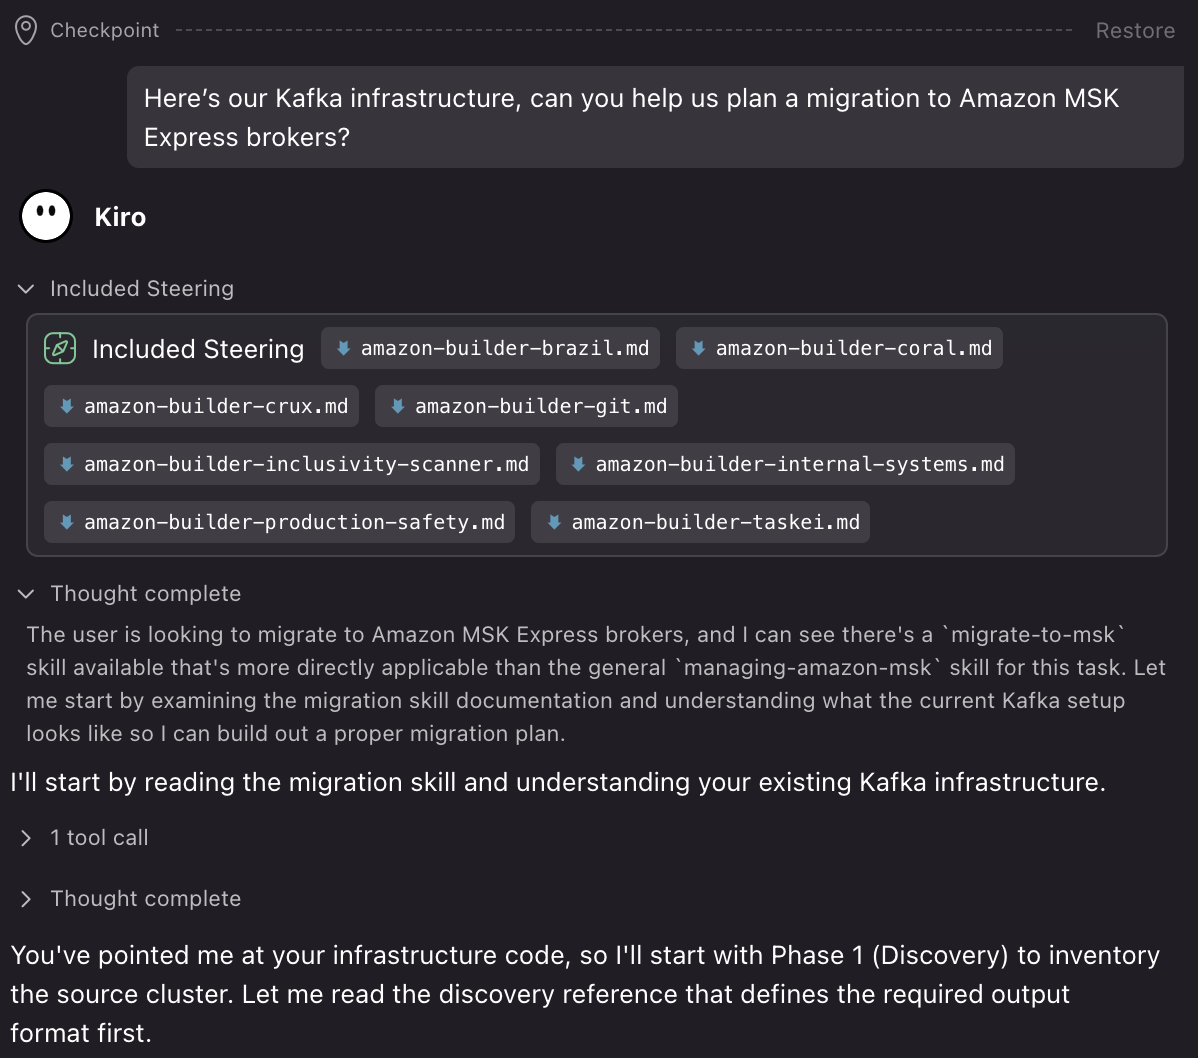Screen dimensions: 1198x1058
Task: Open amazon-builder-coral.md steering file
Action: [x=839, y=348]
